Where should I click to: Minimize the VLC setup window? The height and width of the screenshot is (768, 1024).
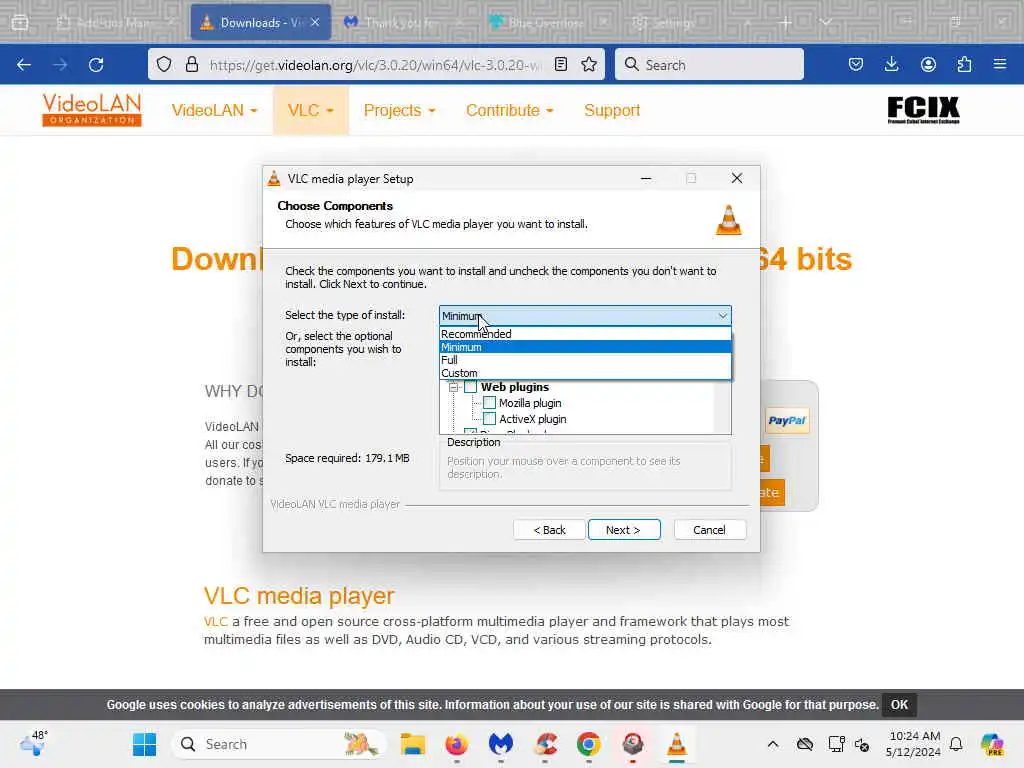(x=646, y=178)
